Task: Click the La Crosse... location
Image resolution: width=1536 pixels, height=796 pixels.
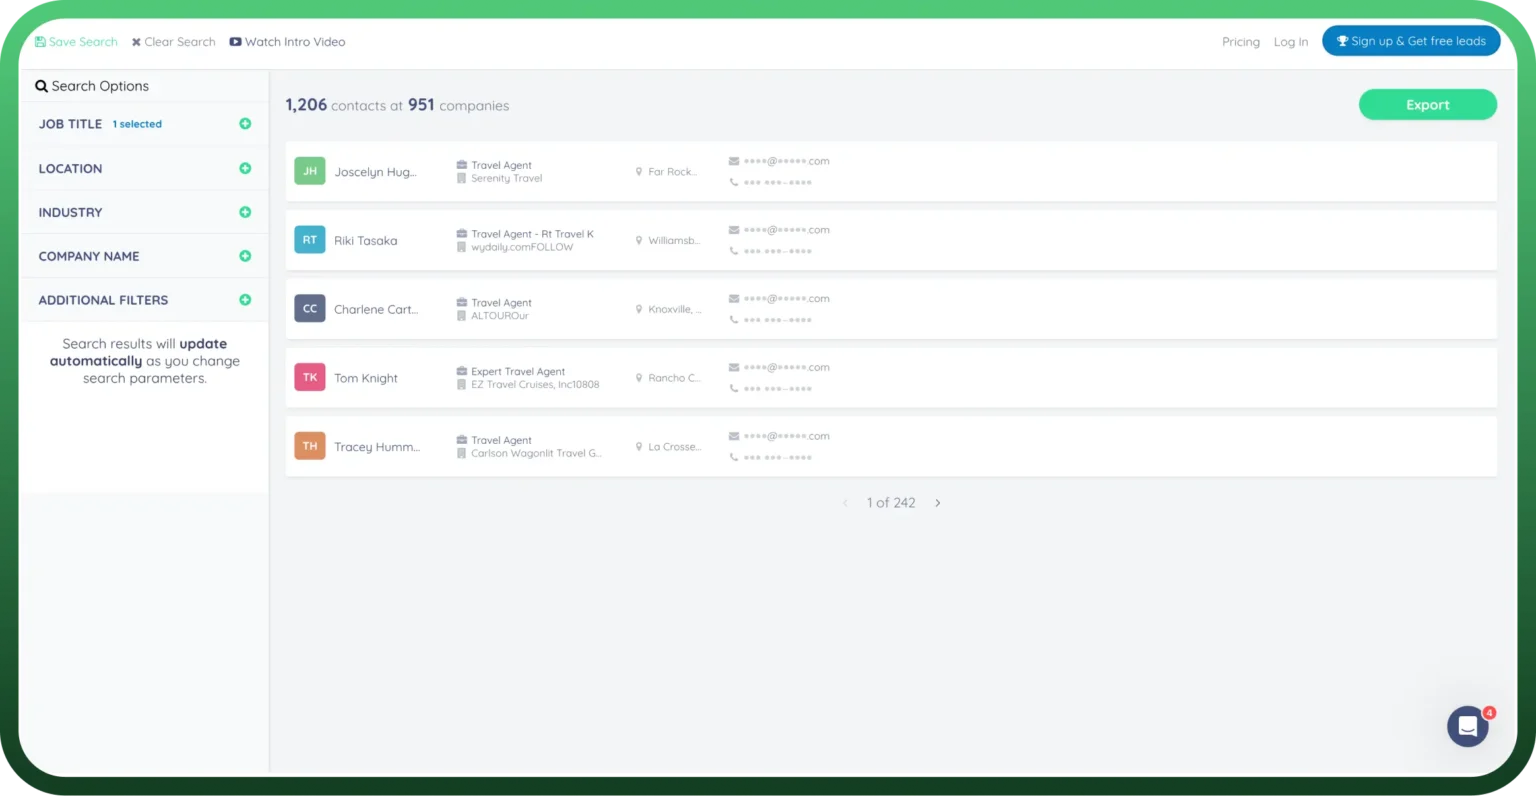Action: coord(674,447)
